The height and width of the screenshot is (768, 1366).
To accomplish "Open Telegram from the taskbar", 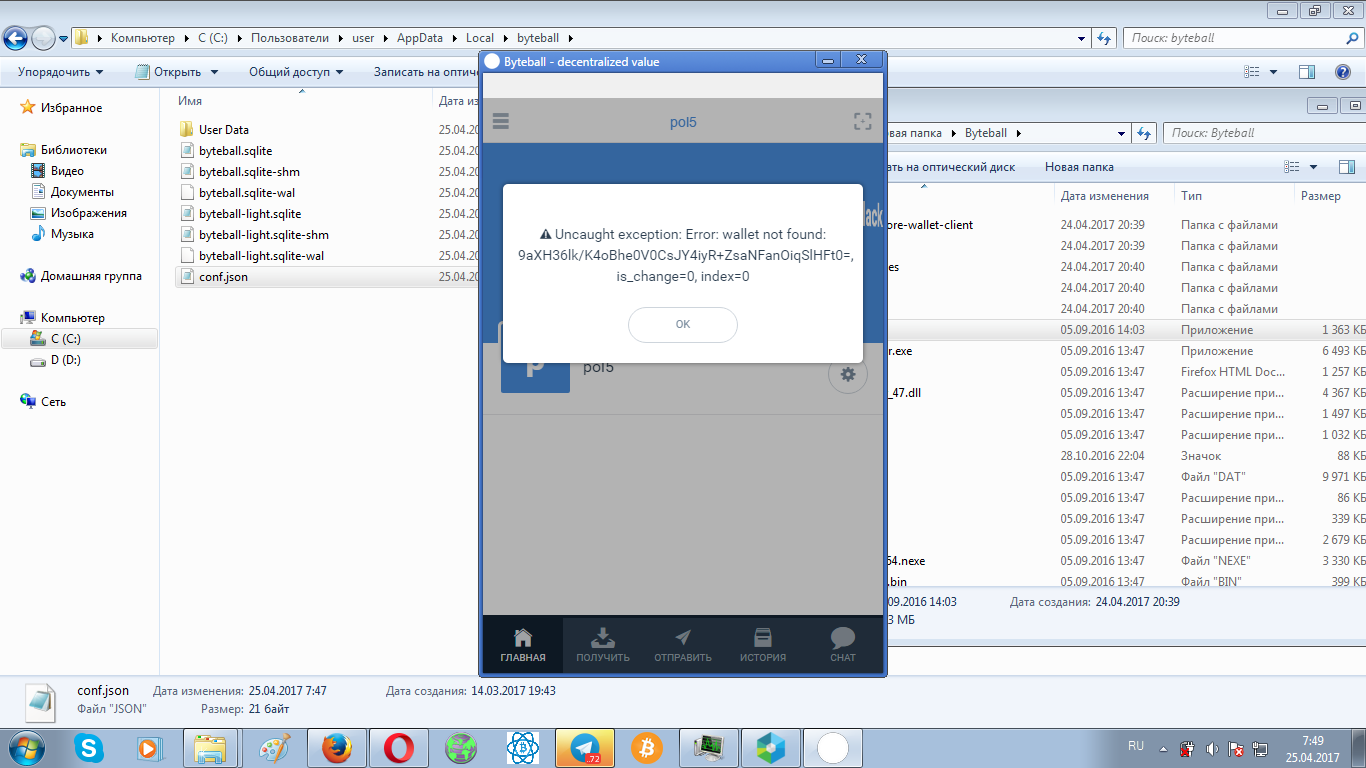I will click(x=585, y=747).
